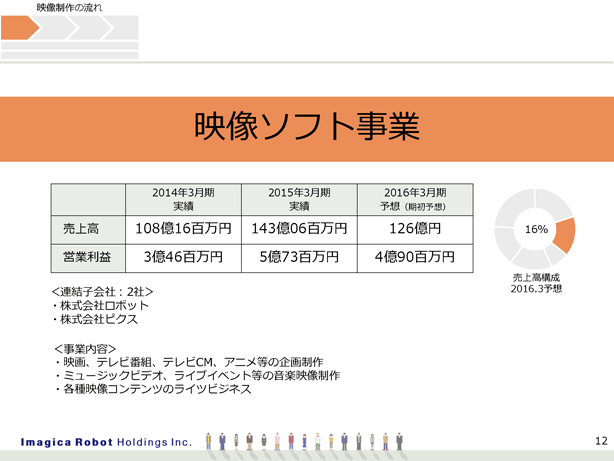This screenshot has height=461, width=614.
Task: Click the 株式会社ロボット line
Action: [101, 306]
